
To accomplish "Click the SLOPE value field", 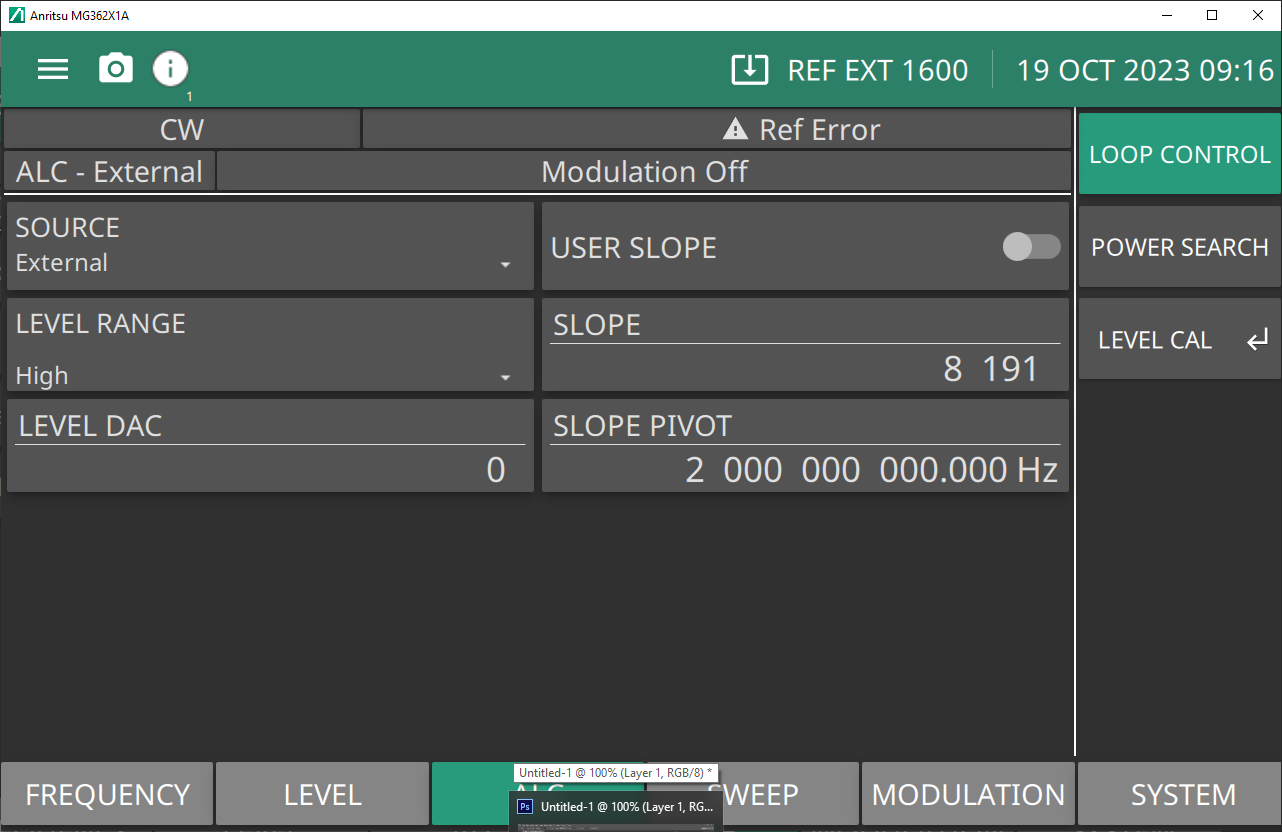I will (x=805, y=369).
